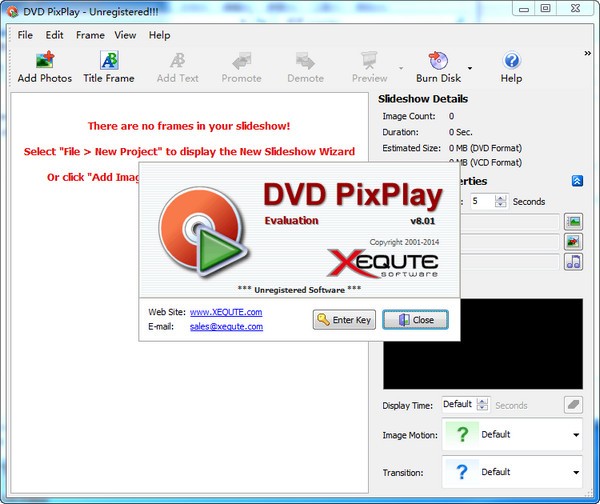Viewport: 600px width, 504px height.
Task: Click the app icon in the title bar
Action: point(13,12)
